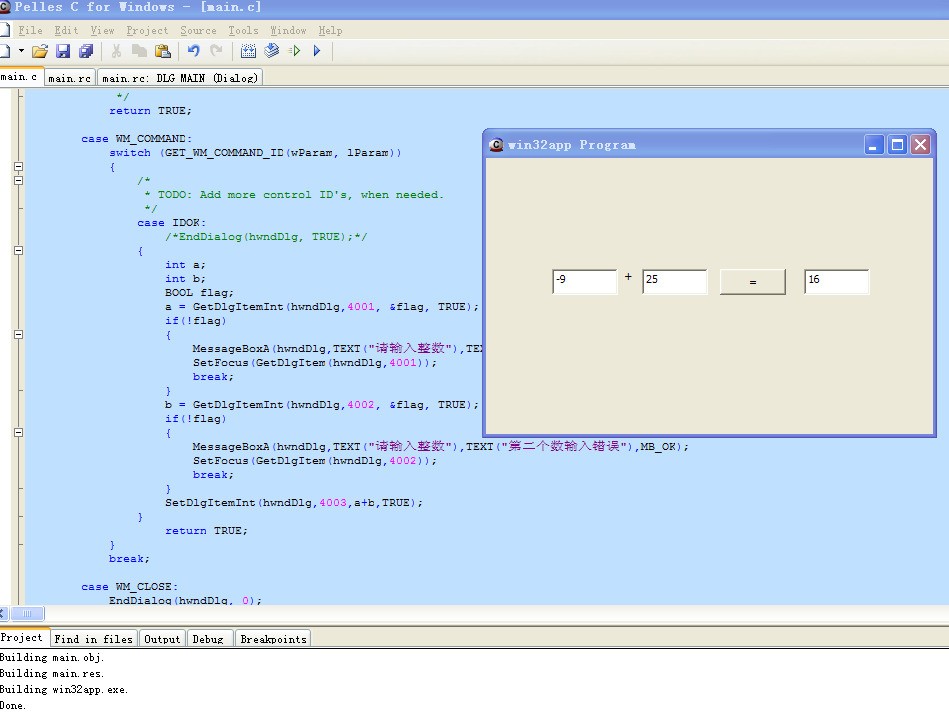
Task: Collapse the second if(!flag) block fold
Action: coord(19,433)
